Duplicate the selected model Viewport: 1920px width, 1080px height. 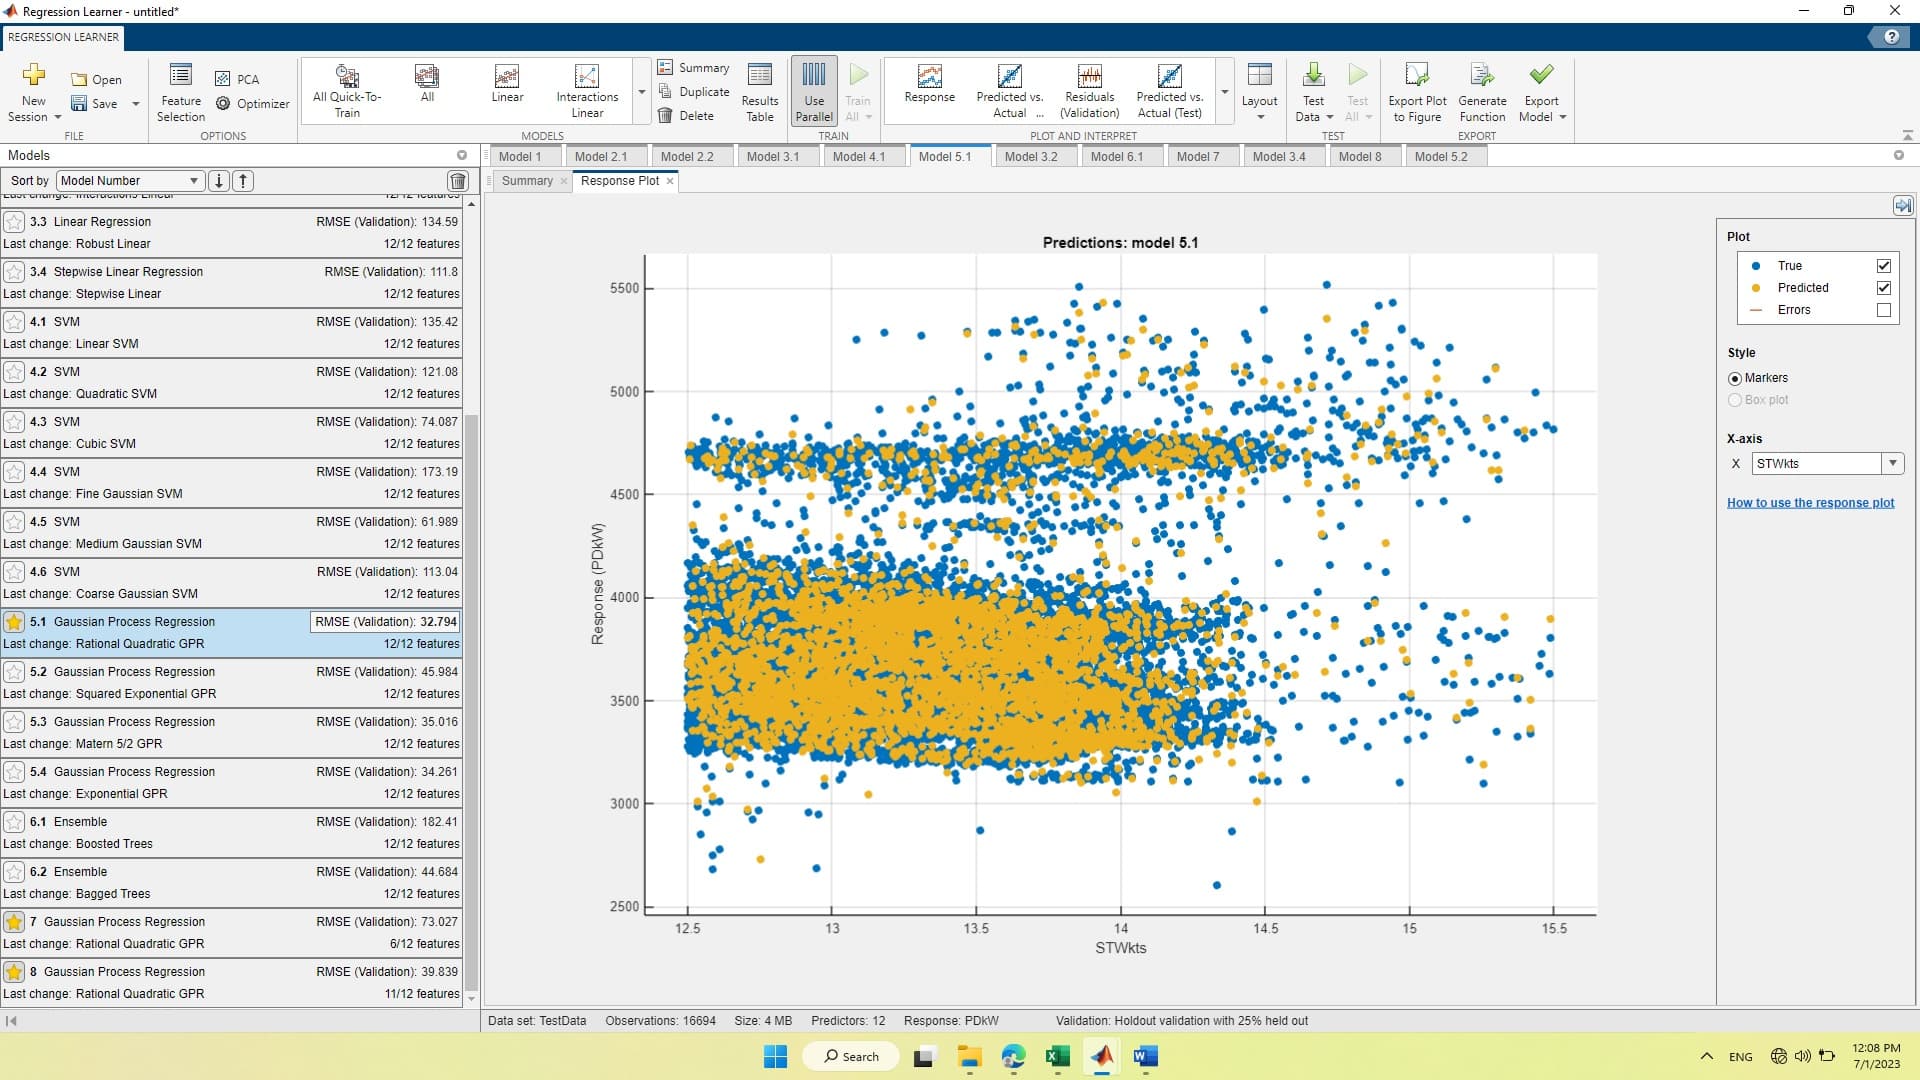coord(694,92)
